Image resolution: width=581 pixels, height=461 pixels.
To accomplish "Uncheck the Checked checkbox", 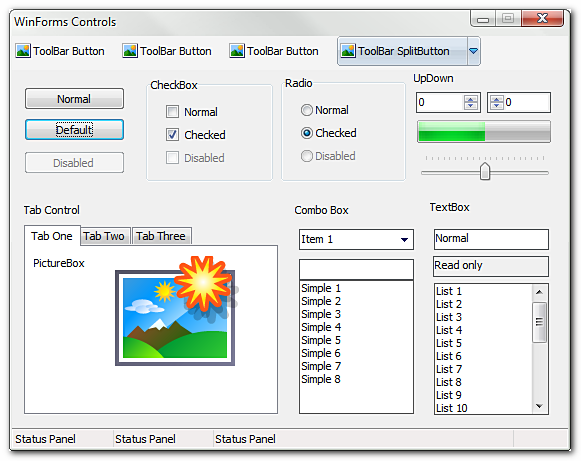I will click(x=172, y=135).
